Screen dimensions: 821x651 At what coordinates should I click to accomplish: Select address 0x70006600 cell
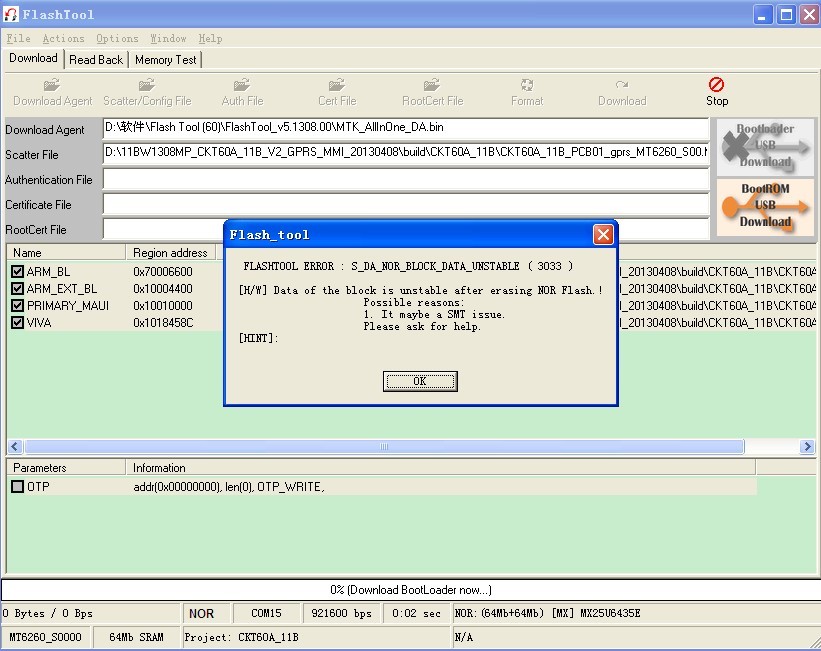(163, 271)
